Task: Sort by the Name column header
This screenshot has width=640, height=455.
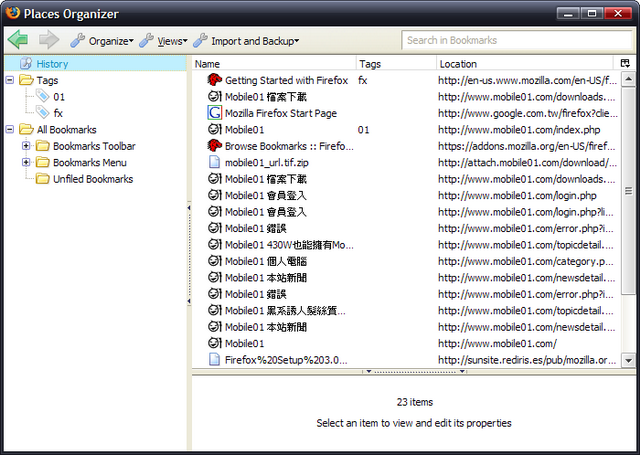Action: pos(274,64)
